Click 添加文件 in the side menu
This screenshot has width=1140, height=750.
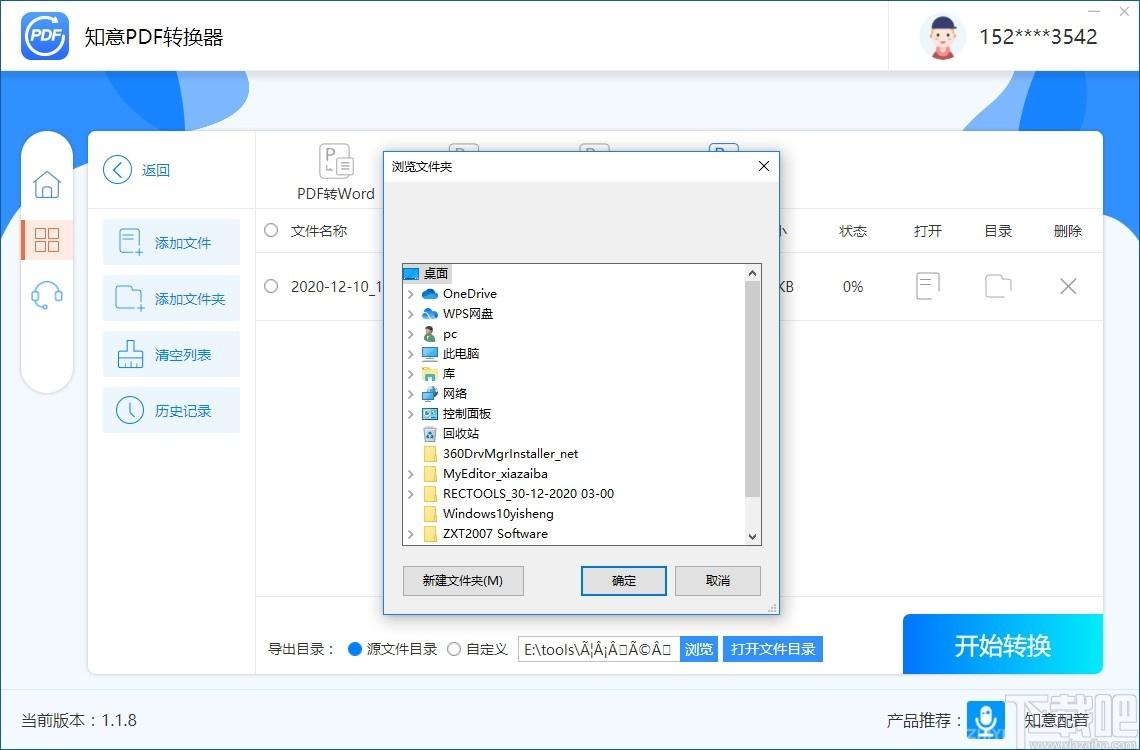[171, 242]
